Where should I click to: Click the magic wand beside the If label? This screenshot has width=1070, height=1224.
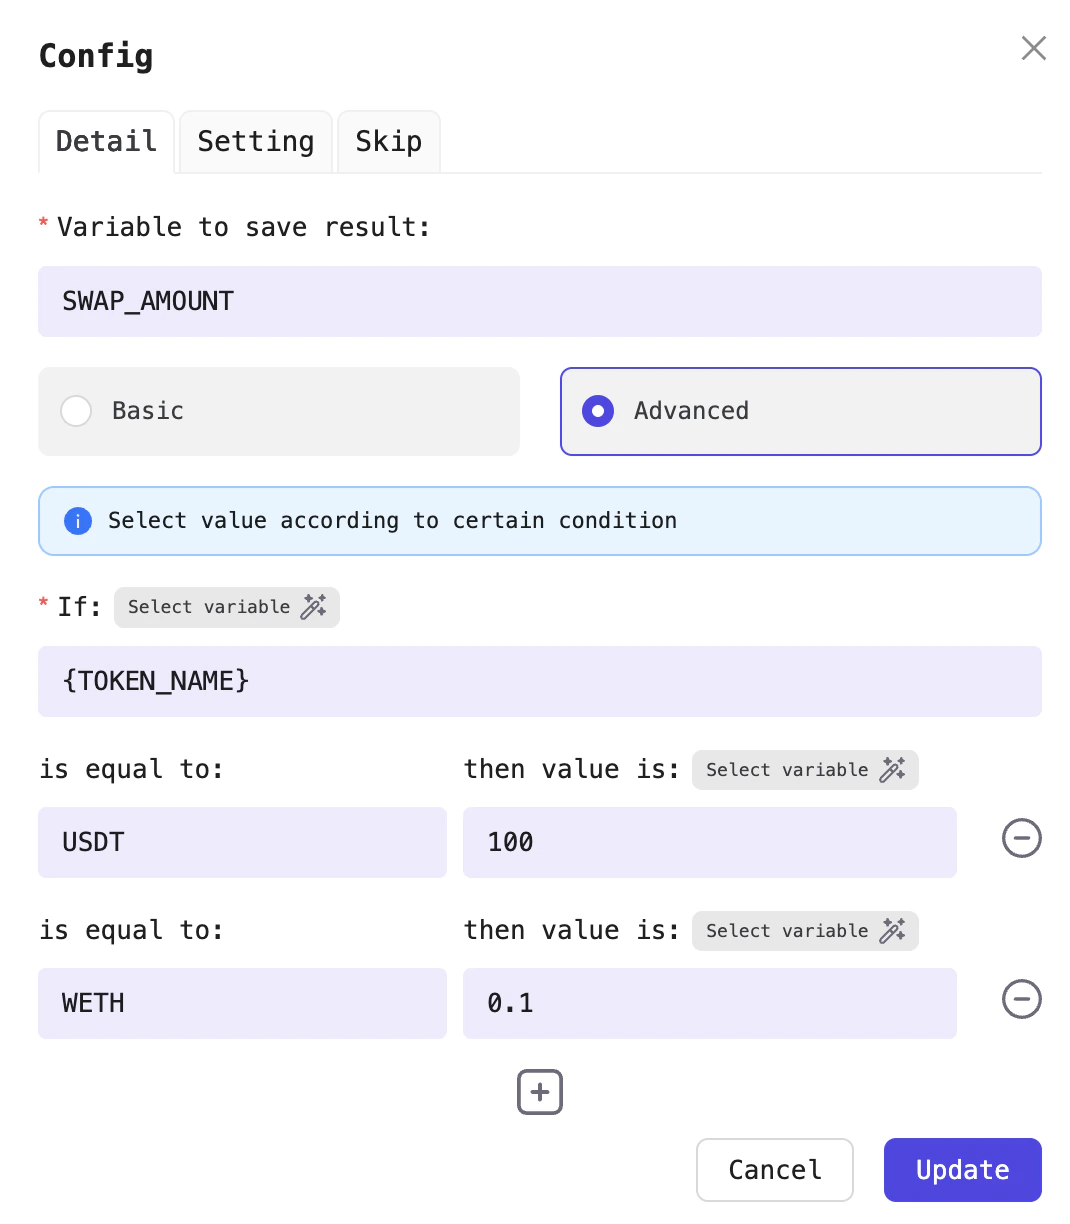click(314, 606)
